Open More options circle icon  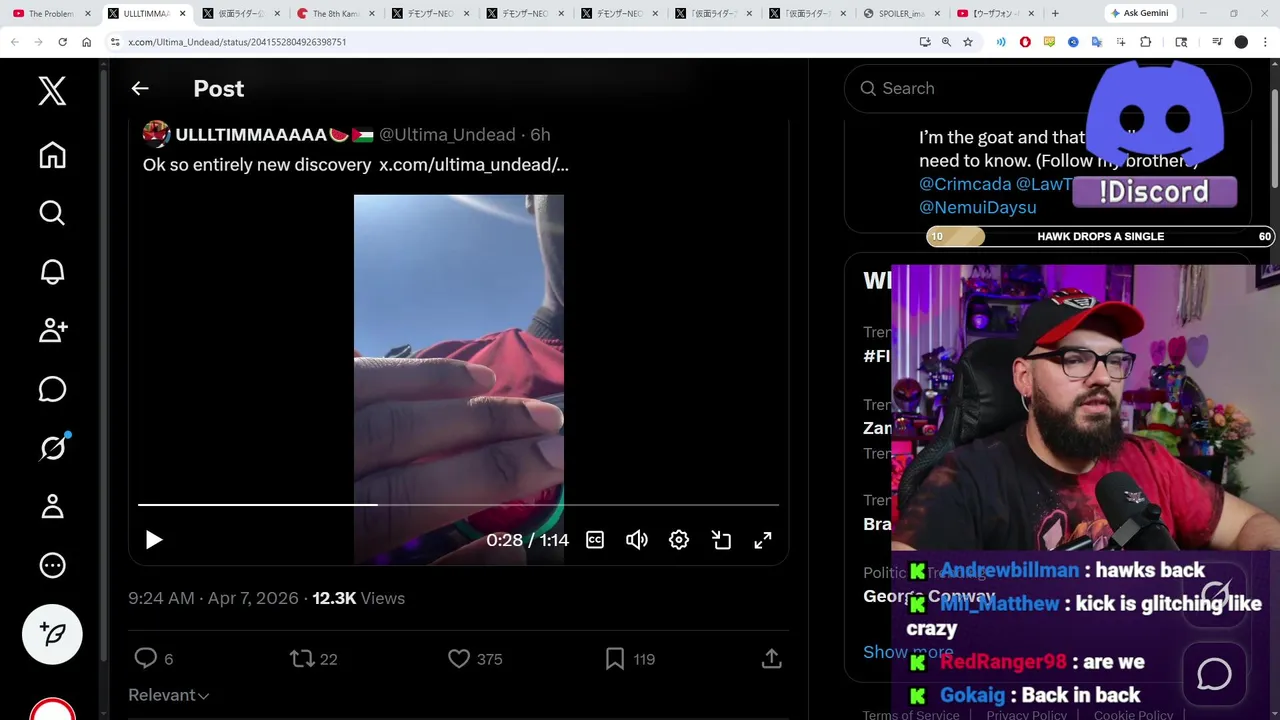52,565
